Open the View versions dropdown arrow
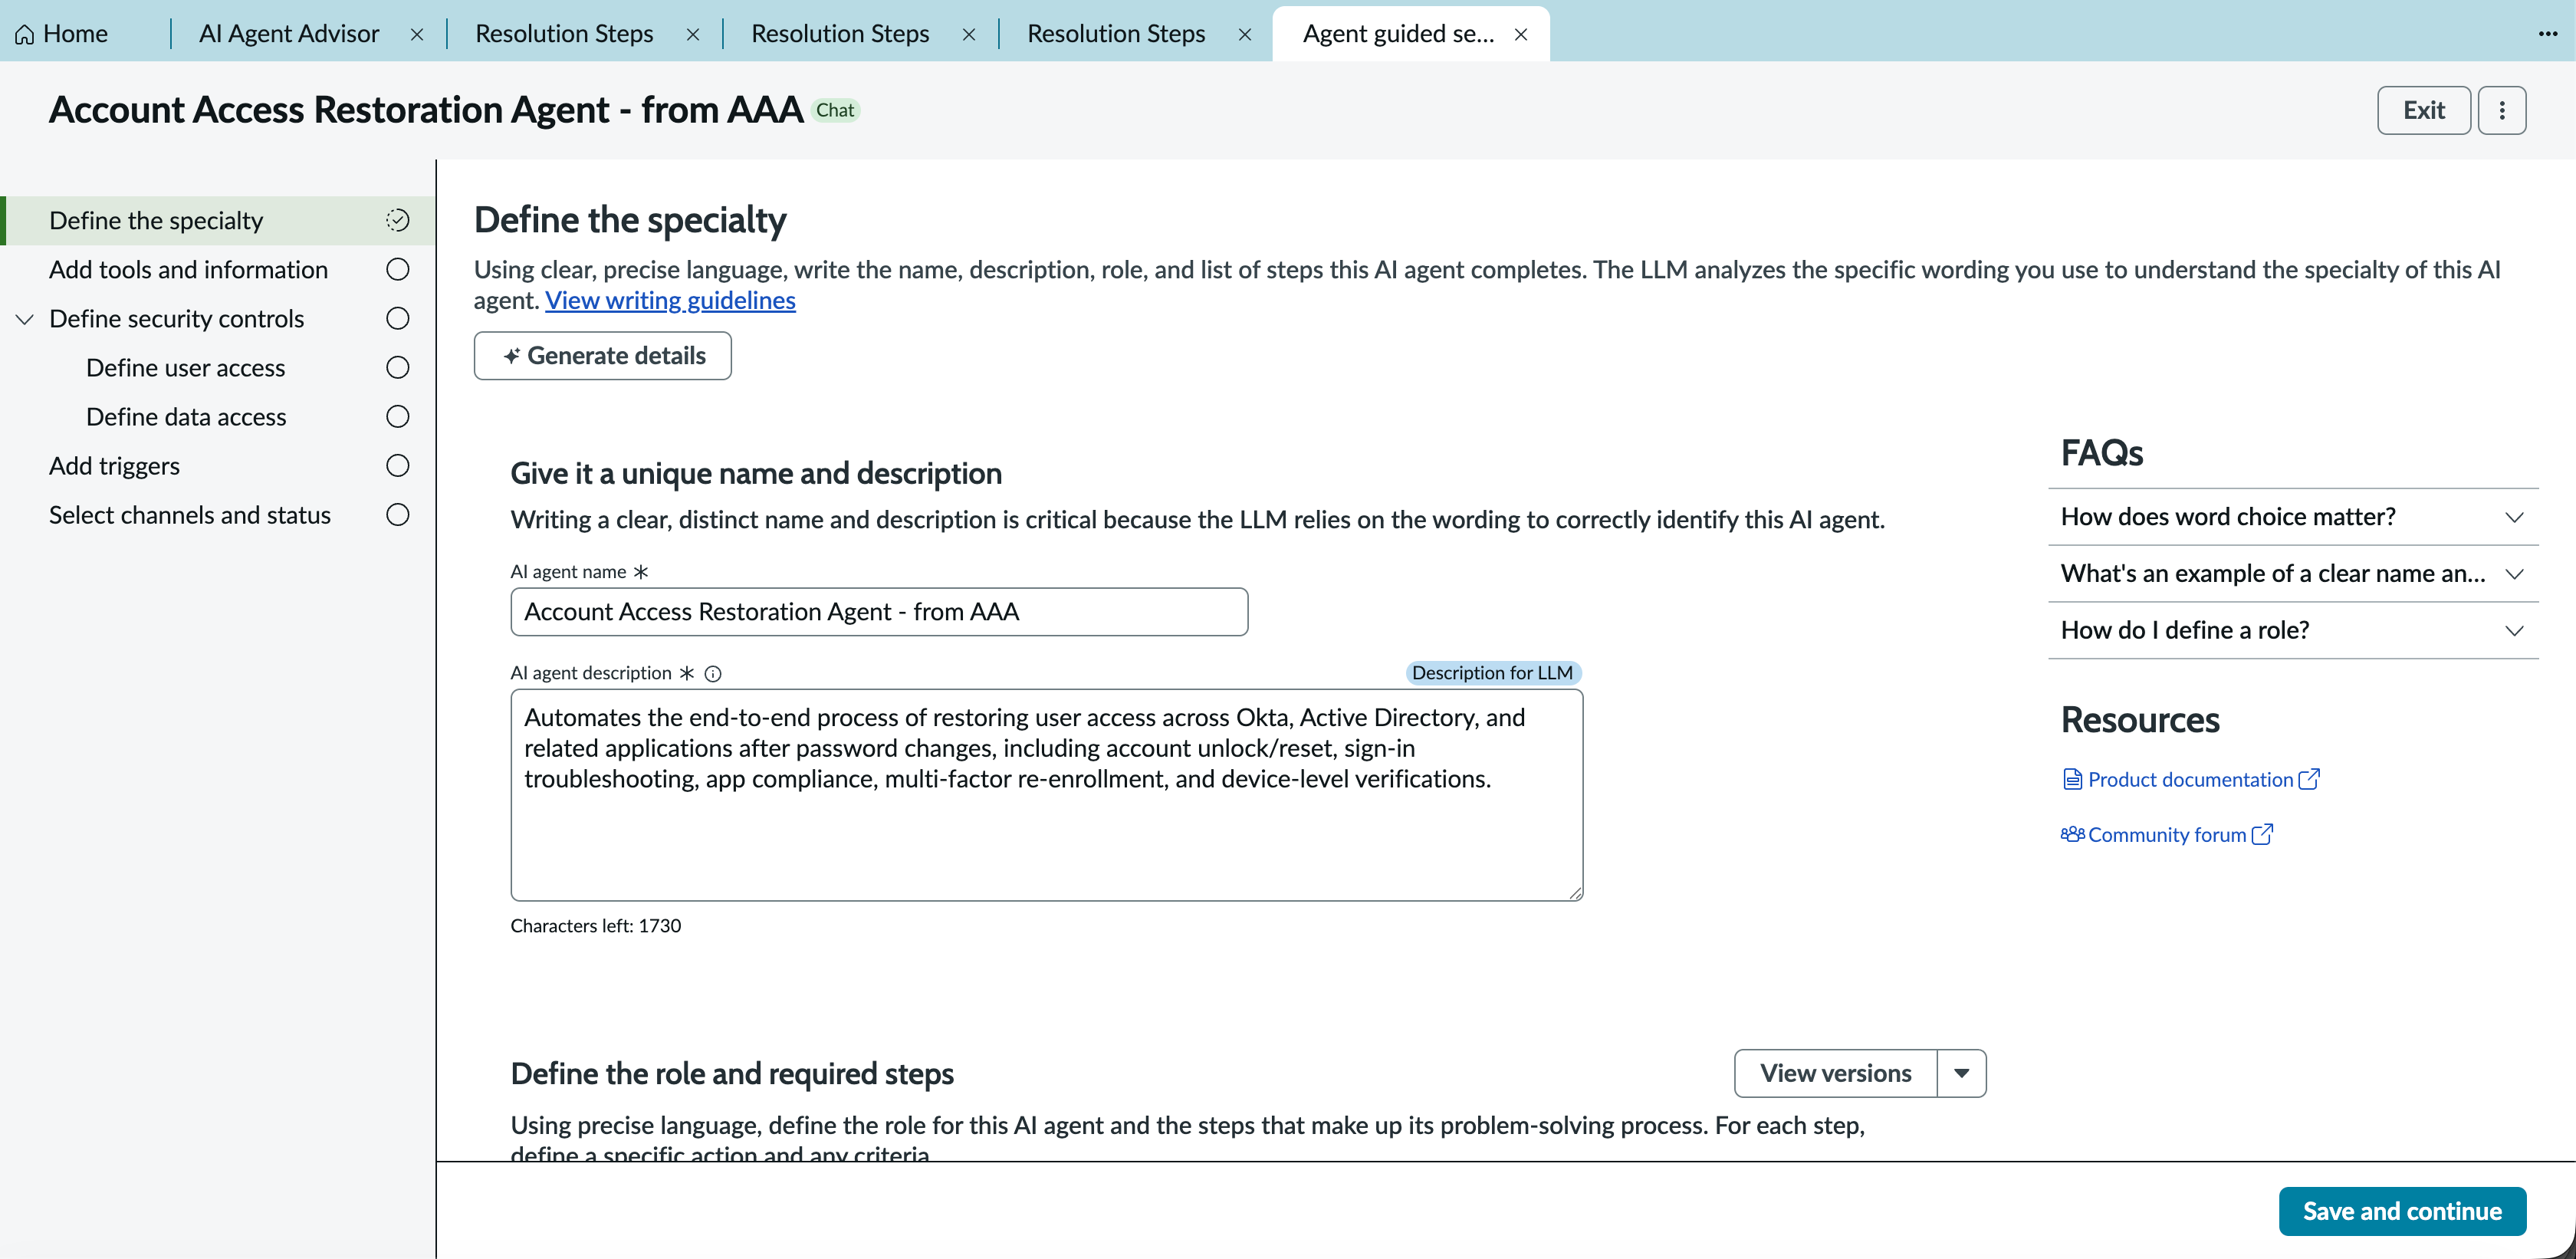Screen dimensions: 2576x1259 (x=1962, y=1073)
